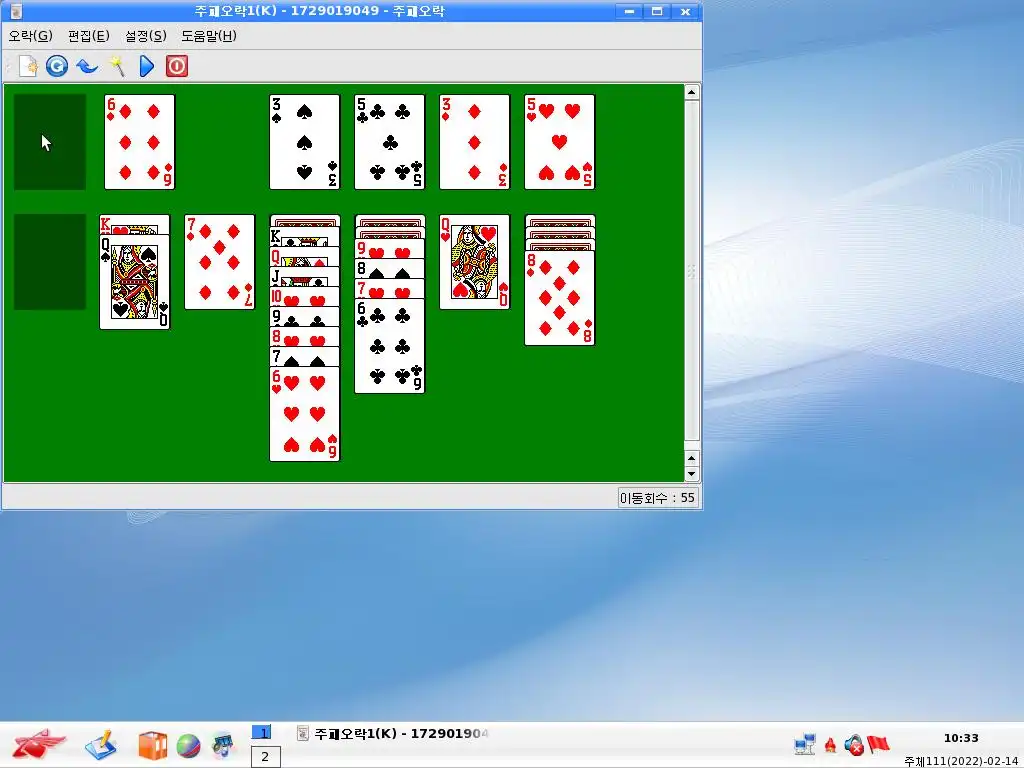This screenshot has height=768, width=1024.
Task: Select the 7 of spades card
Action: click(305, 357)
